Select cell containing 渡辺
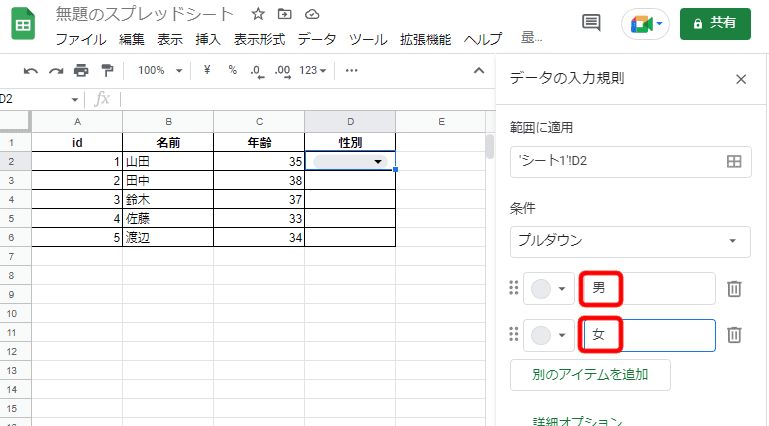 (x=168, y=238)
